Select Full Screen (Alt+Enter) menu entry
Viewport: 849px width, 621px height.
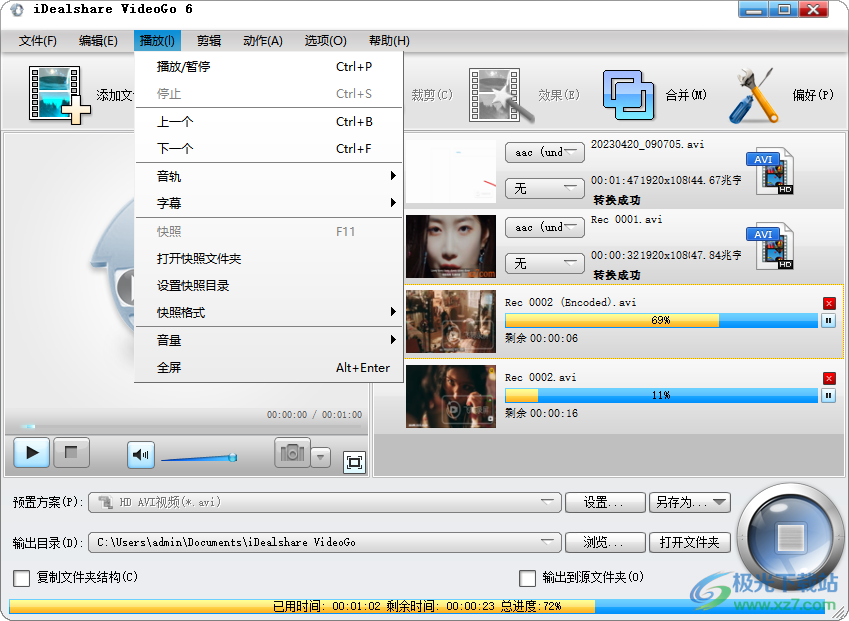pos(269,368)
